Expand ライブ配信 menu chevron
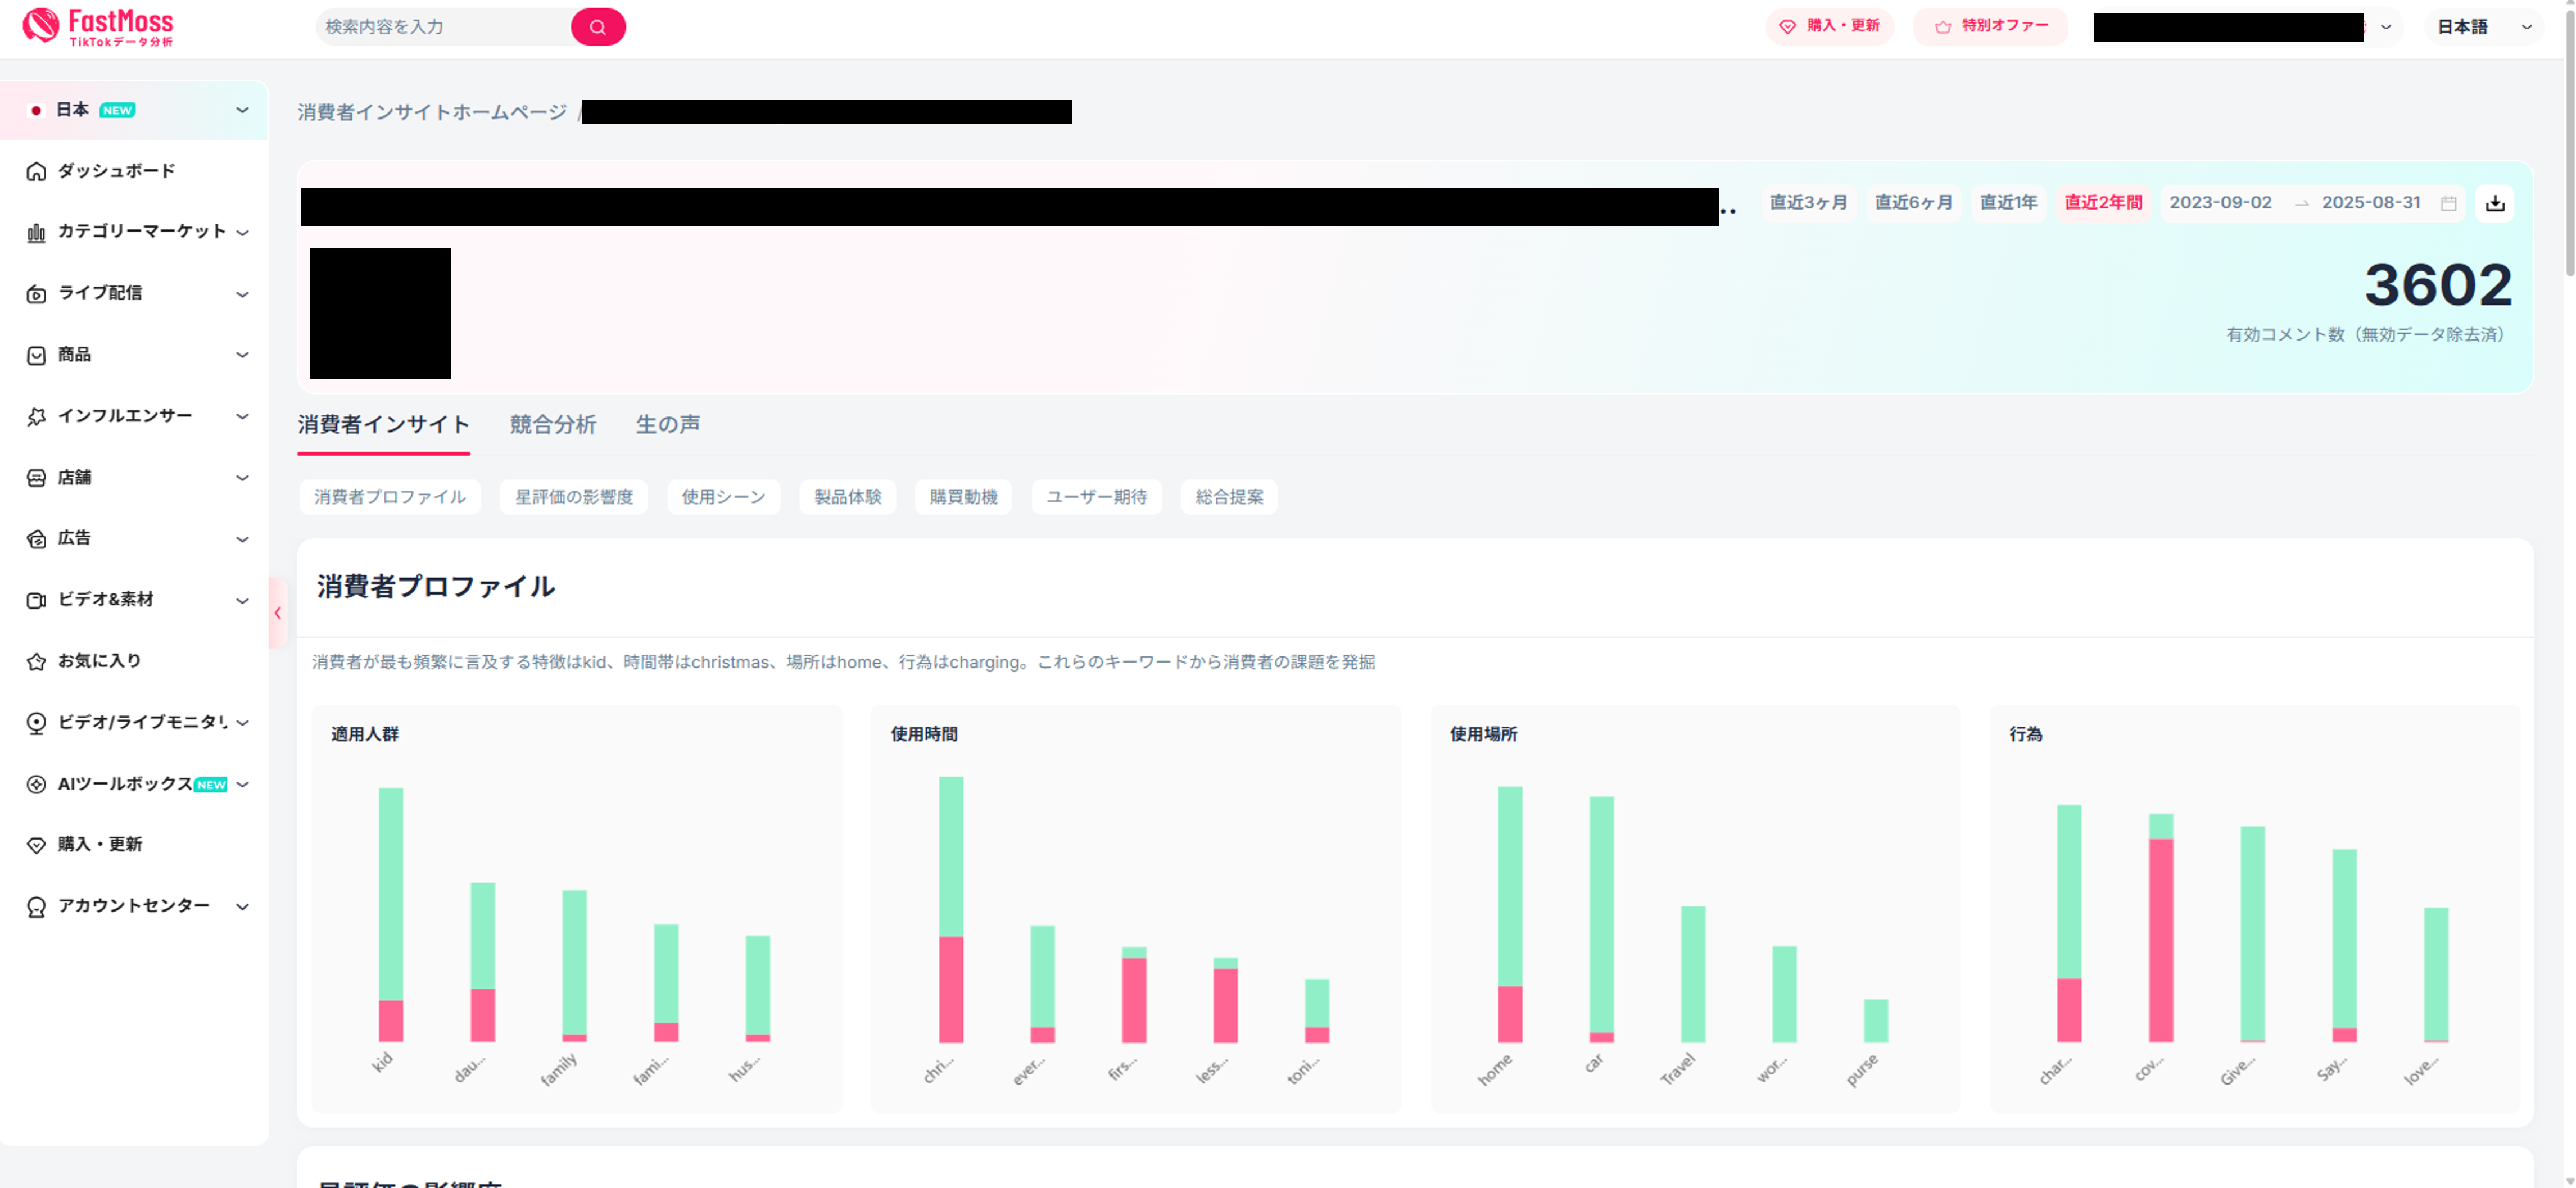The image size is (2576, 1188). tap(242, 294)
